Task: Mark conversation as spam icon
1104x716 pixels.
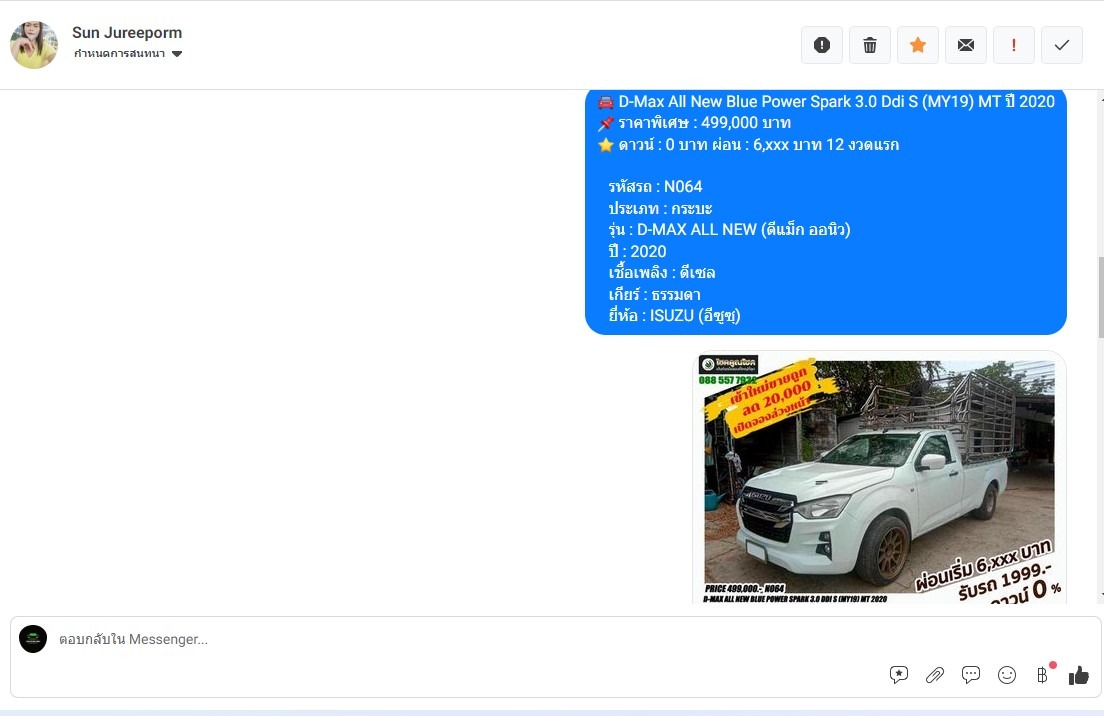Action: tap(822, 45)
